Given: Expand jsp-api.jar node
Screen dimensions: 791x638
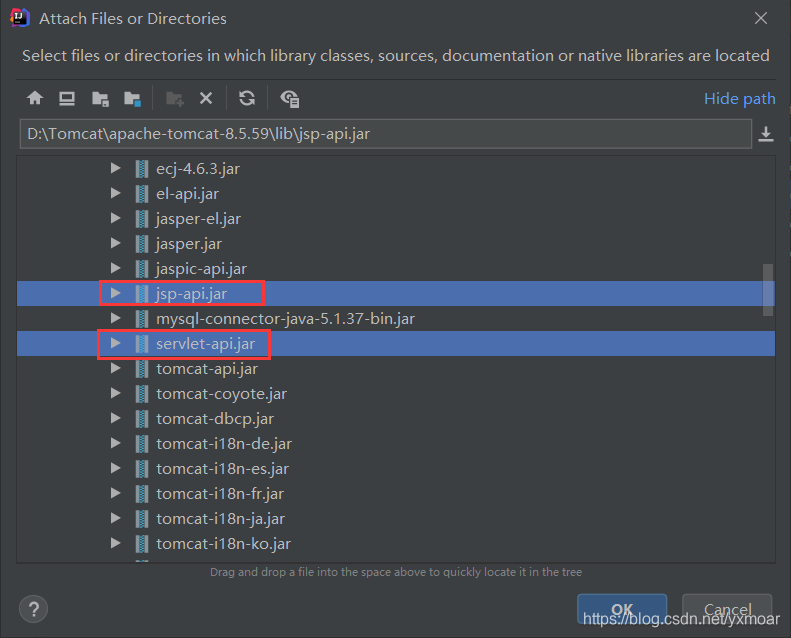Looking at the screenshot, I should tap(116, 293).
